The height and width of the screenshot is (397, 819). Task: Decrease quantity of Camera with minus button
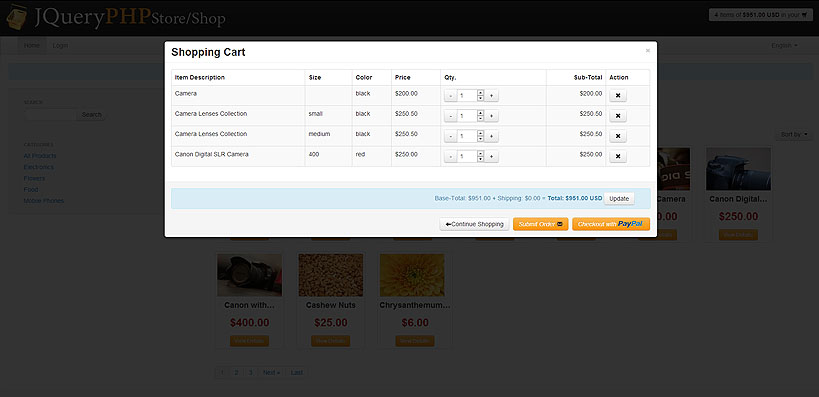click(x=451, y=96)
